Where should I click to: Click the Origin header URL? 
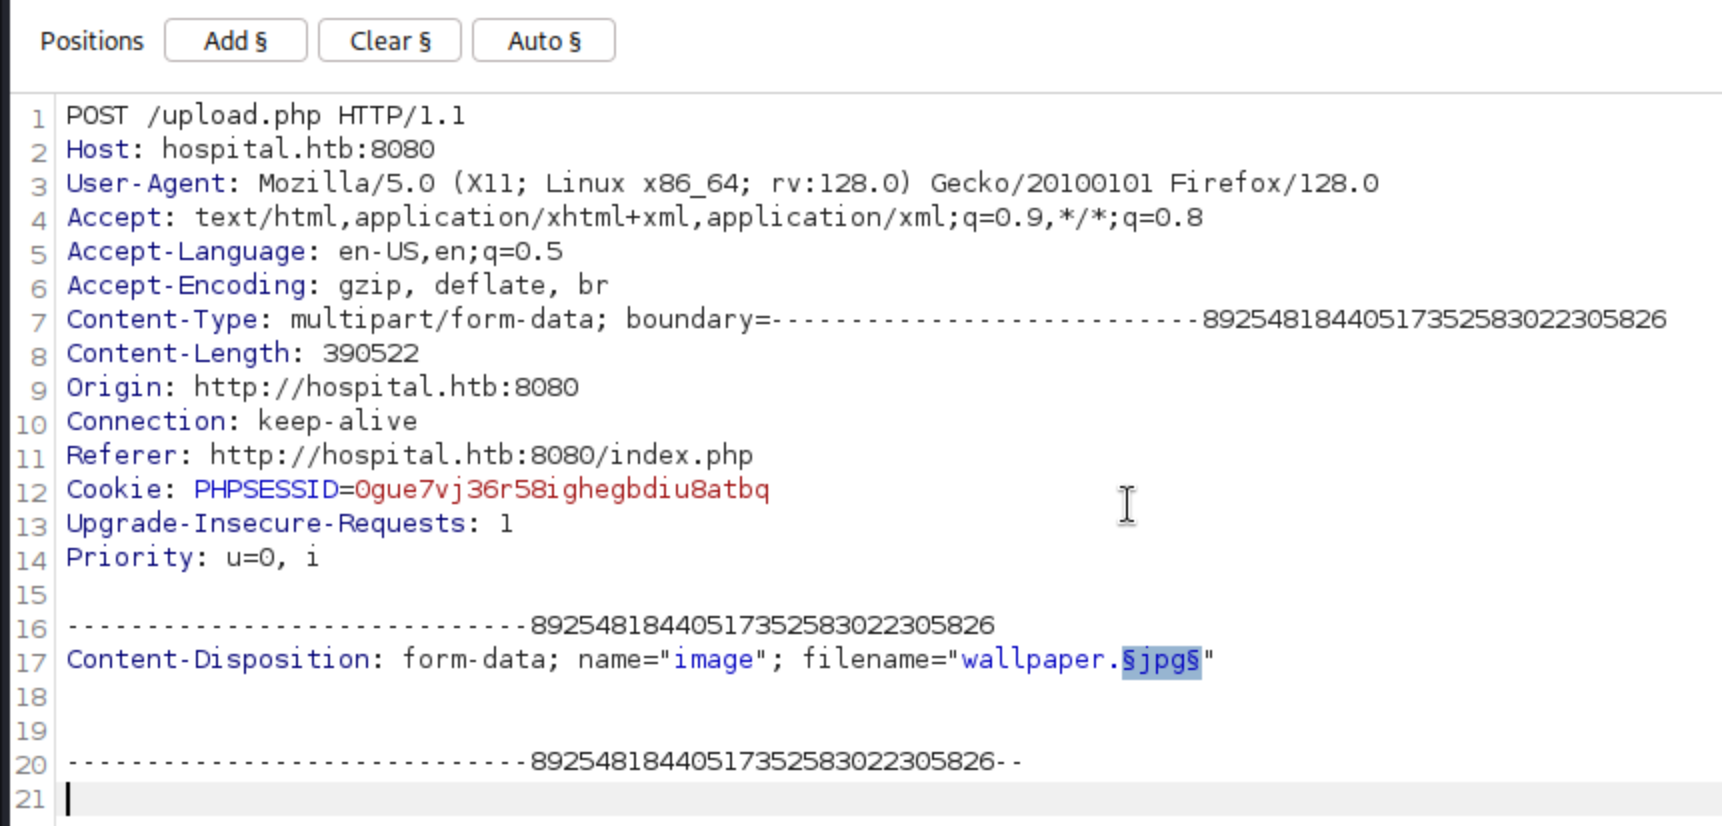(x=385, y=388)
